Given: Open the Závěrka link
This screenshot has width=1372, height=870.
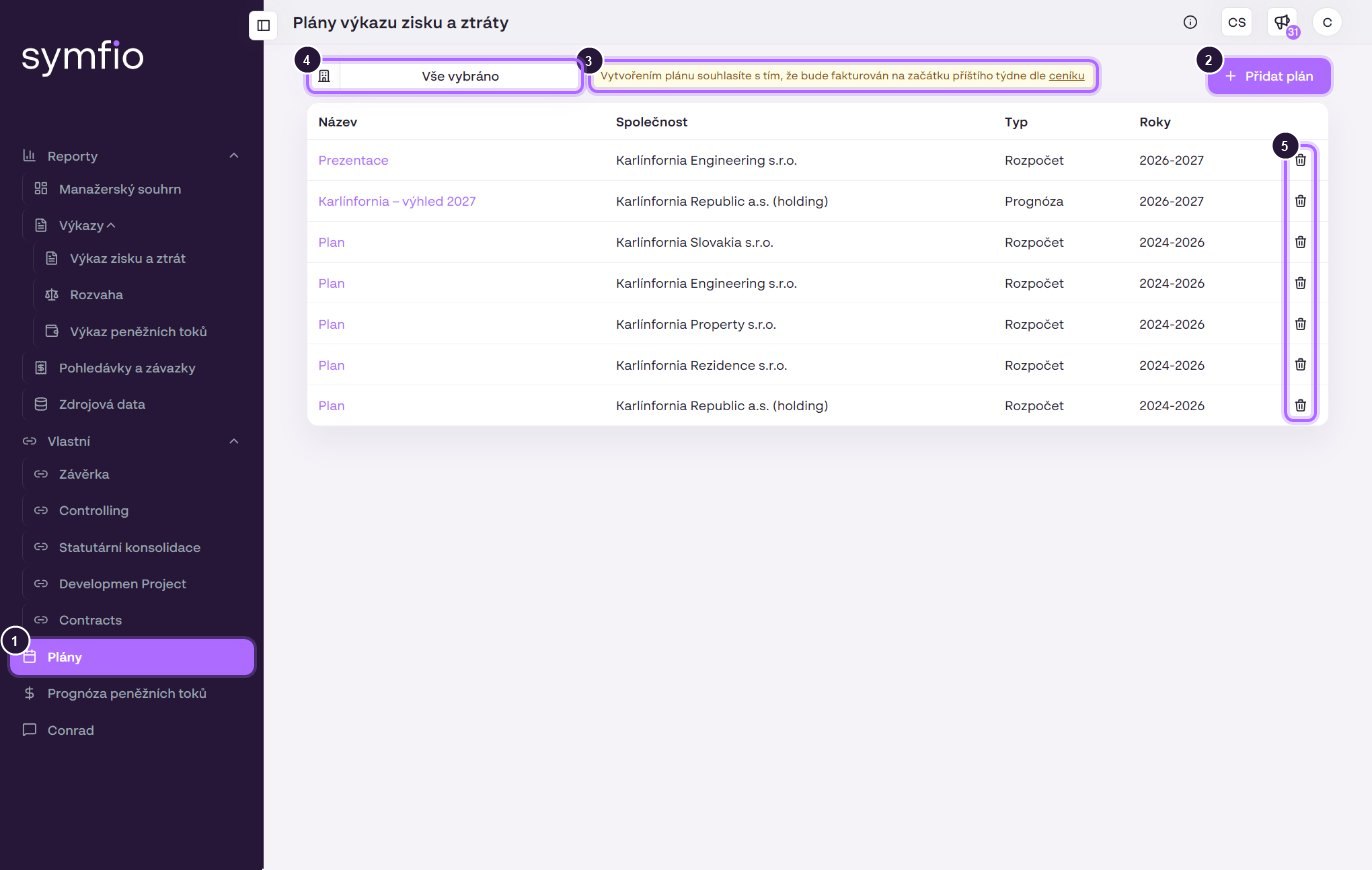Looking at the screenshot, I should click(84, 474).
